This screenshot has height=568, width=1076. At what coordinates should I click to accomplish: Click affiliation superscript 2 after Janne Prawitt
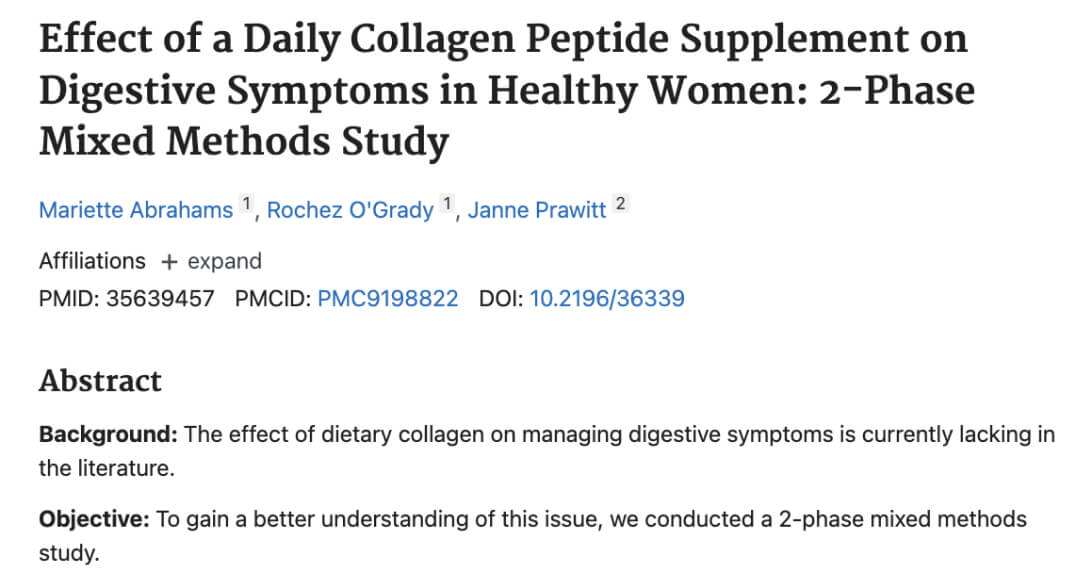(x=620, y=206)
